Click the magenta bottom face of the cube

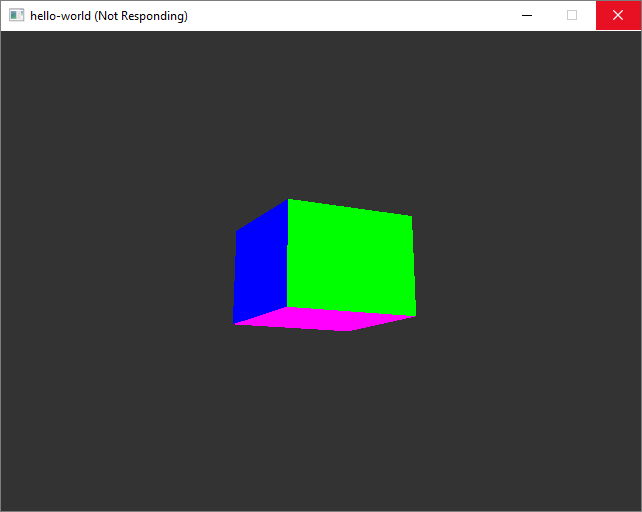pyautogui.click(x=325, y=319)
